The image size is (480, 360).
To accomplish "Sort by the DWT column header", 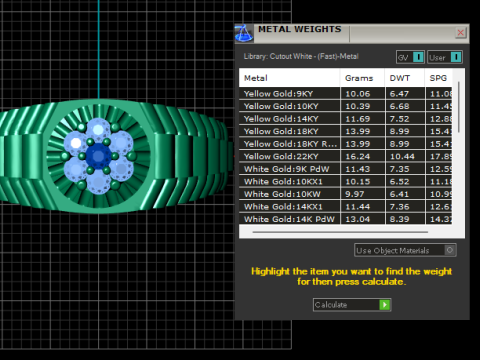I will tap(405, 78).
